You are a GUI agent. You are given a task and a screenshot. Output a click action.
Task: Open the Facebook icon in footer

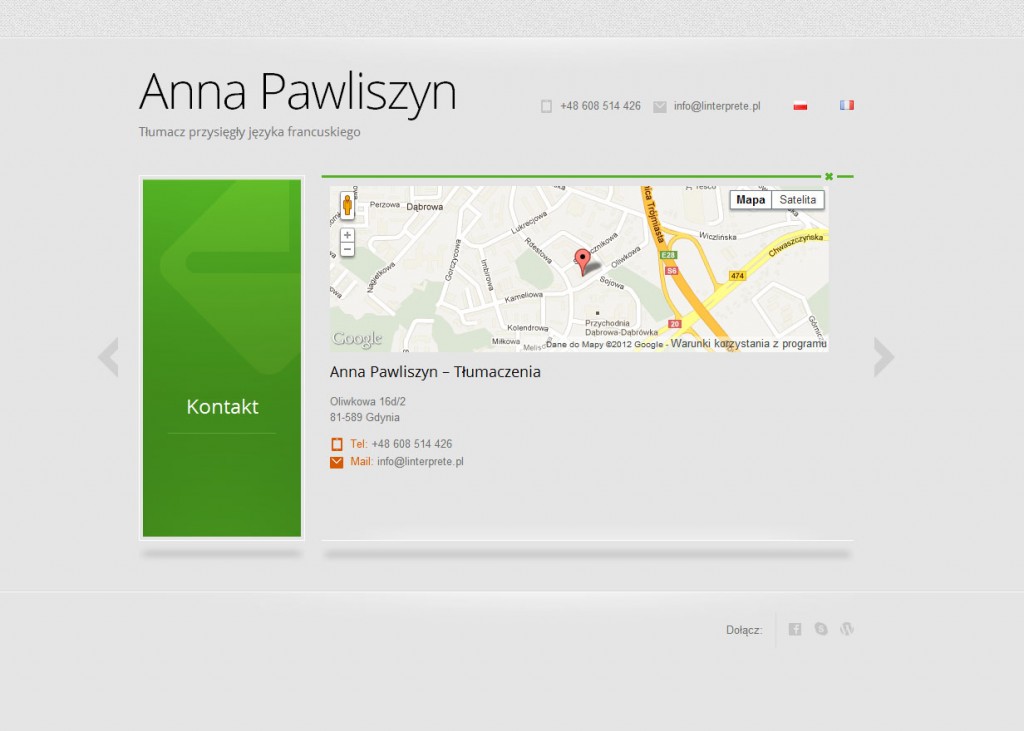[795, 629]
